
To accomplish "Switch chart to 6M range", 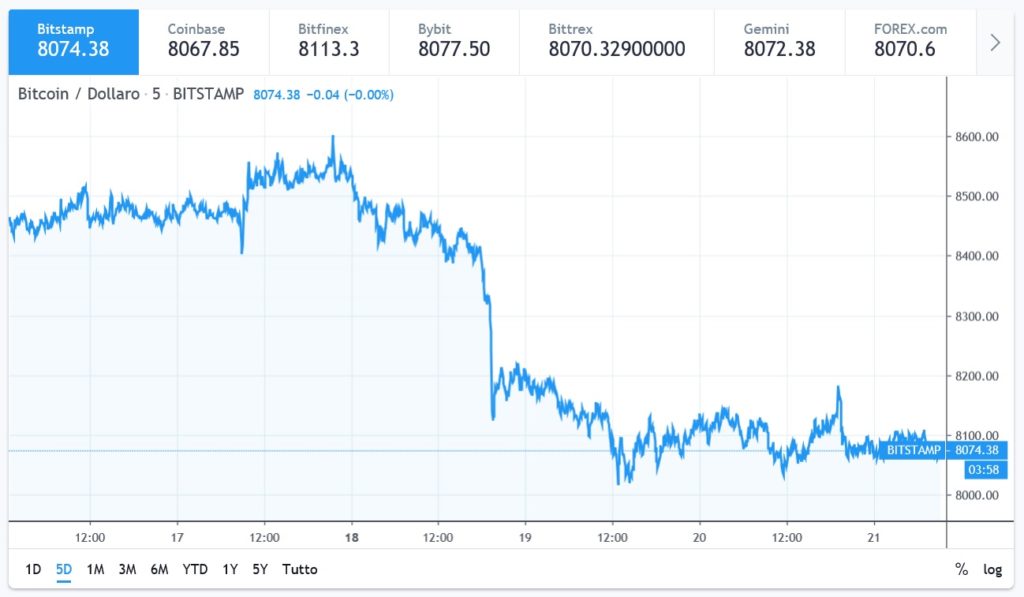I will (159, 569).
